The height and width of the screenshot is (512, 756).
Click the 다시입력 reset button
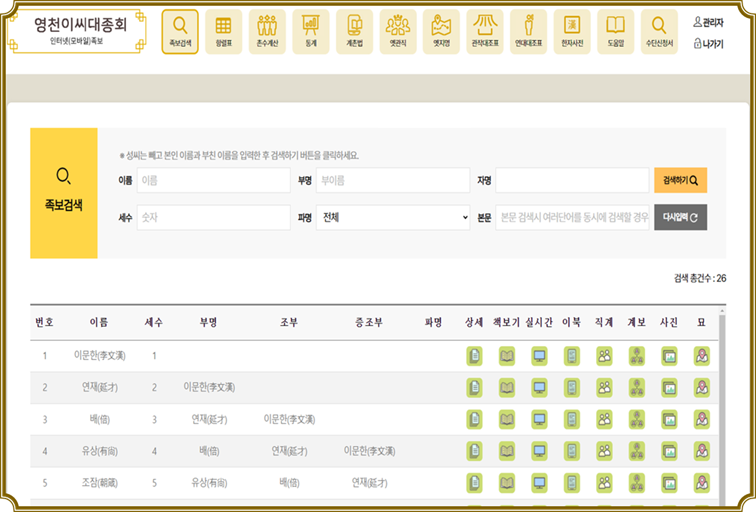680,217
